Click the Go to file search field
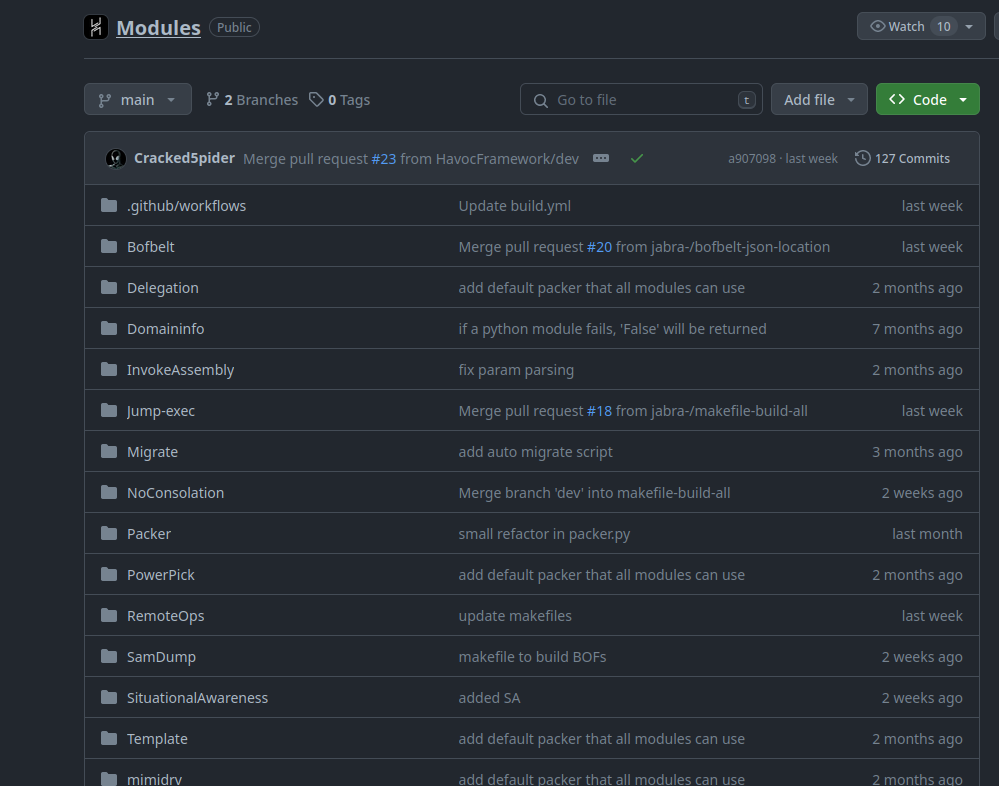Screen dimensions: 999x786 (641, 100)
